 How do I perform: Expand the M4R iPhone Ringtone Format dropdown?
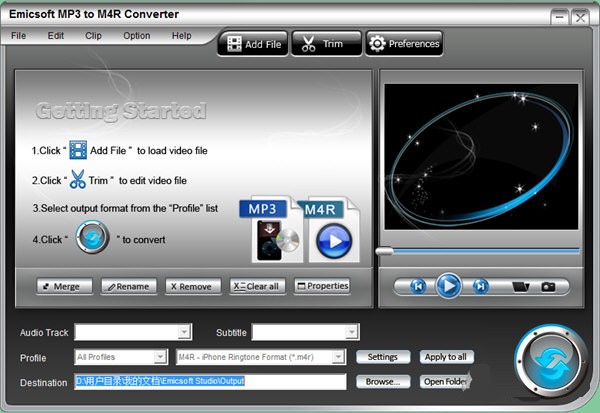click(x=338, y=357)
